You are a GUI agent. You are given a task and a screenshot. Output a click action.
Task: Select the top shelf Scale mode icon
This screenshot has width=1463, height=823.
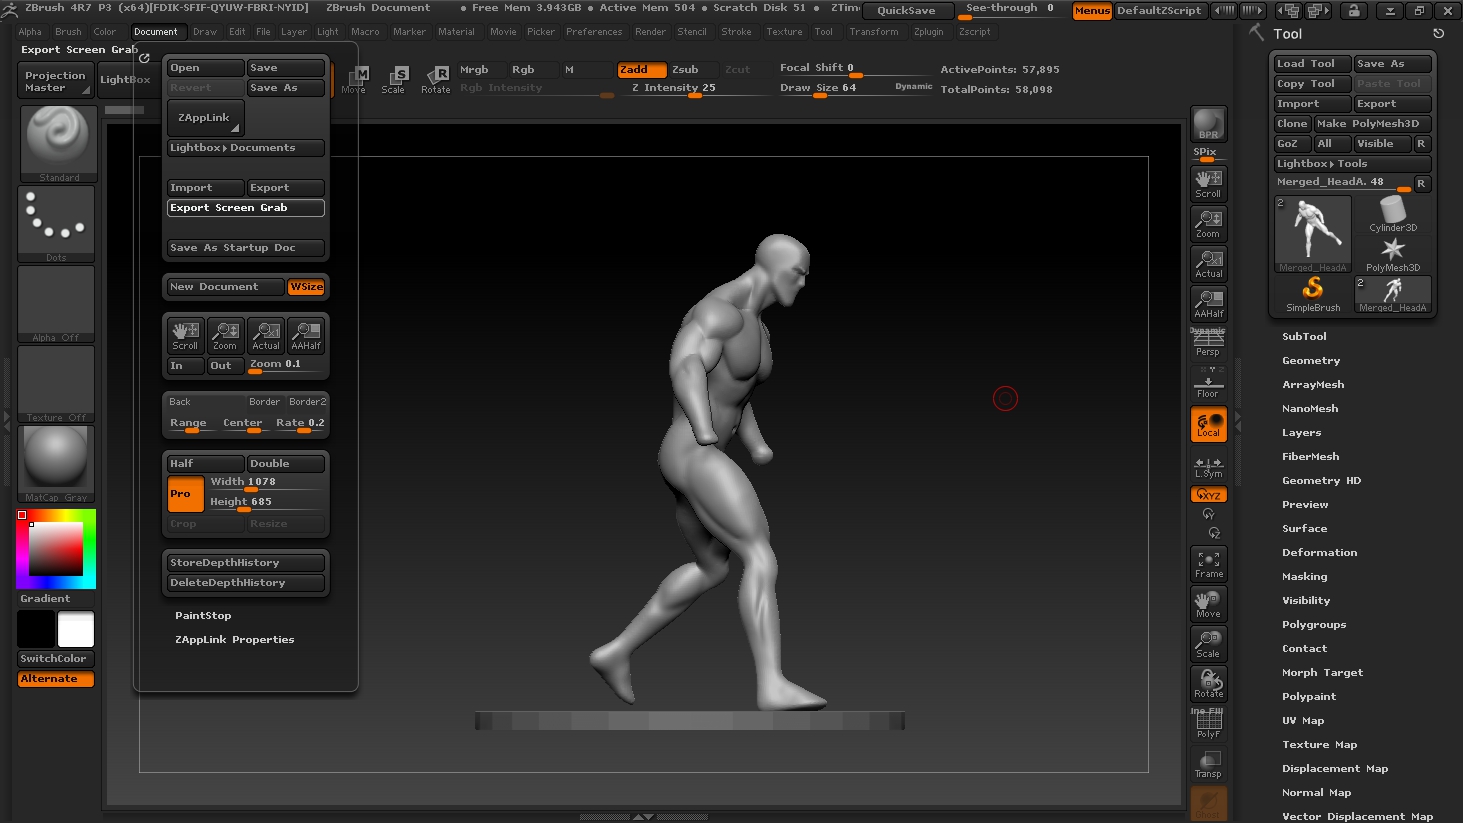coord(394,79)
